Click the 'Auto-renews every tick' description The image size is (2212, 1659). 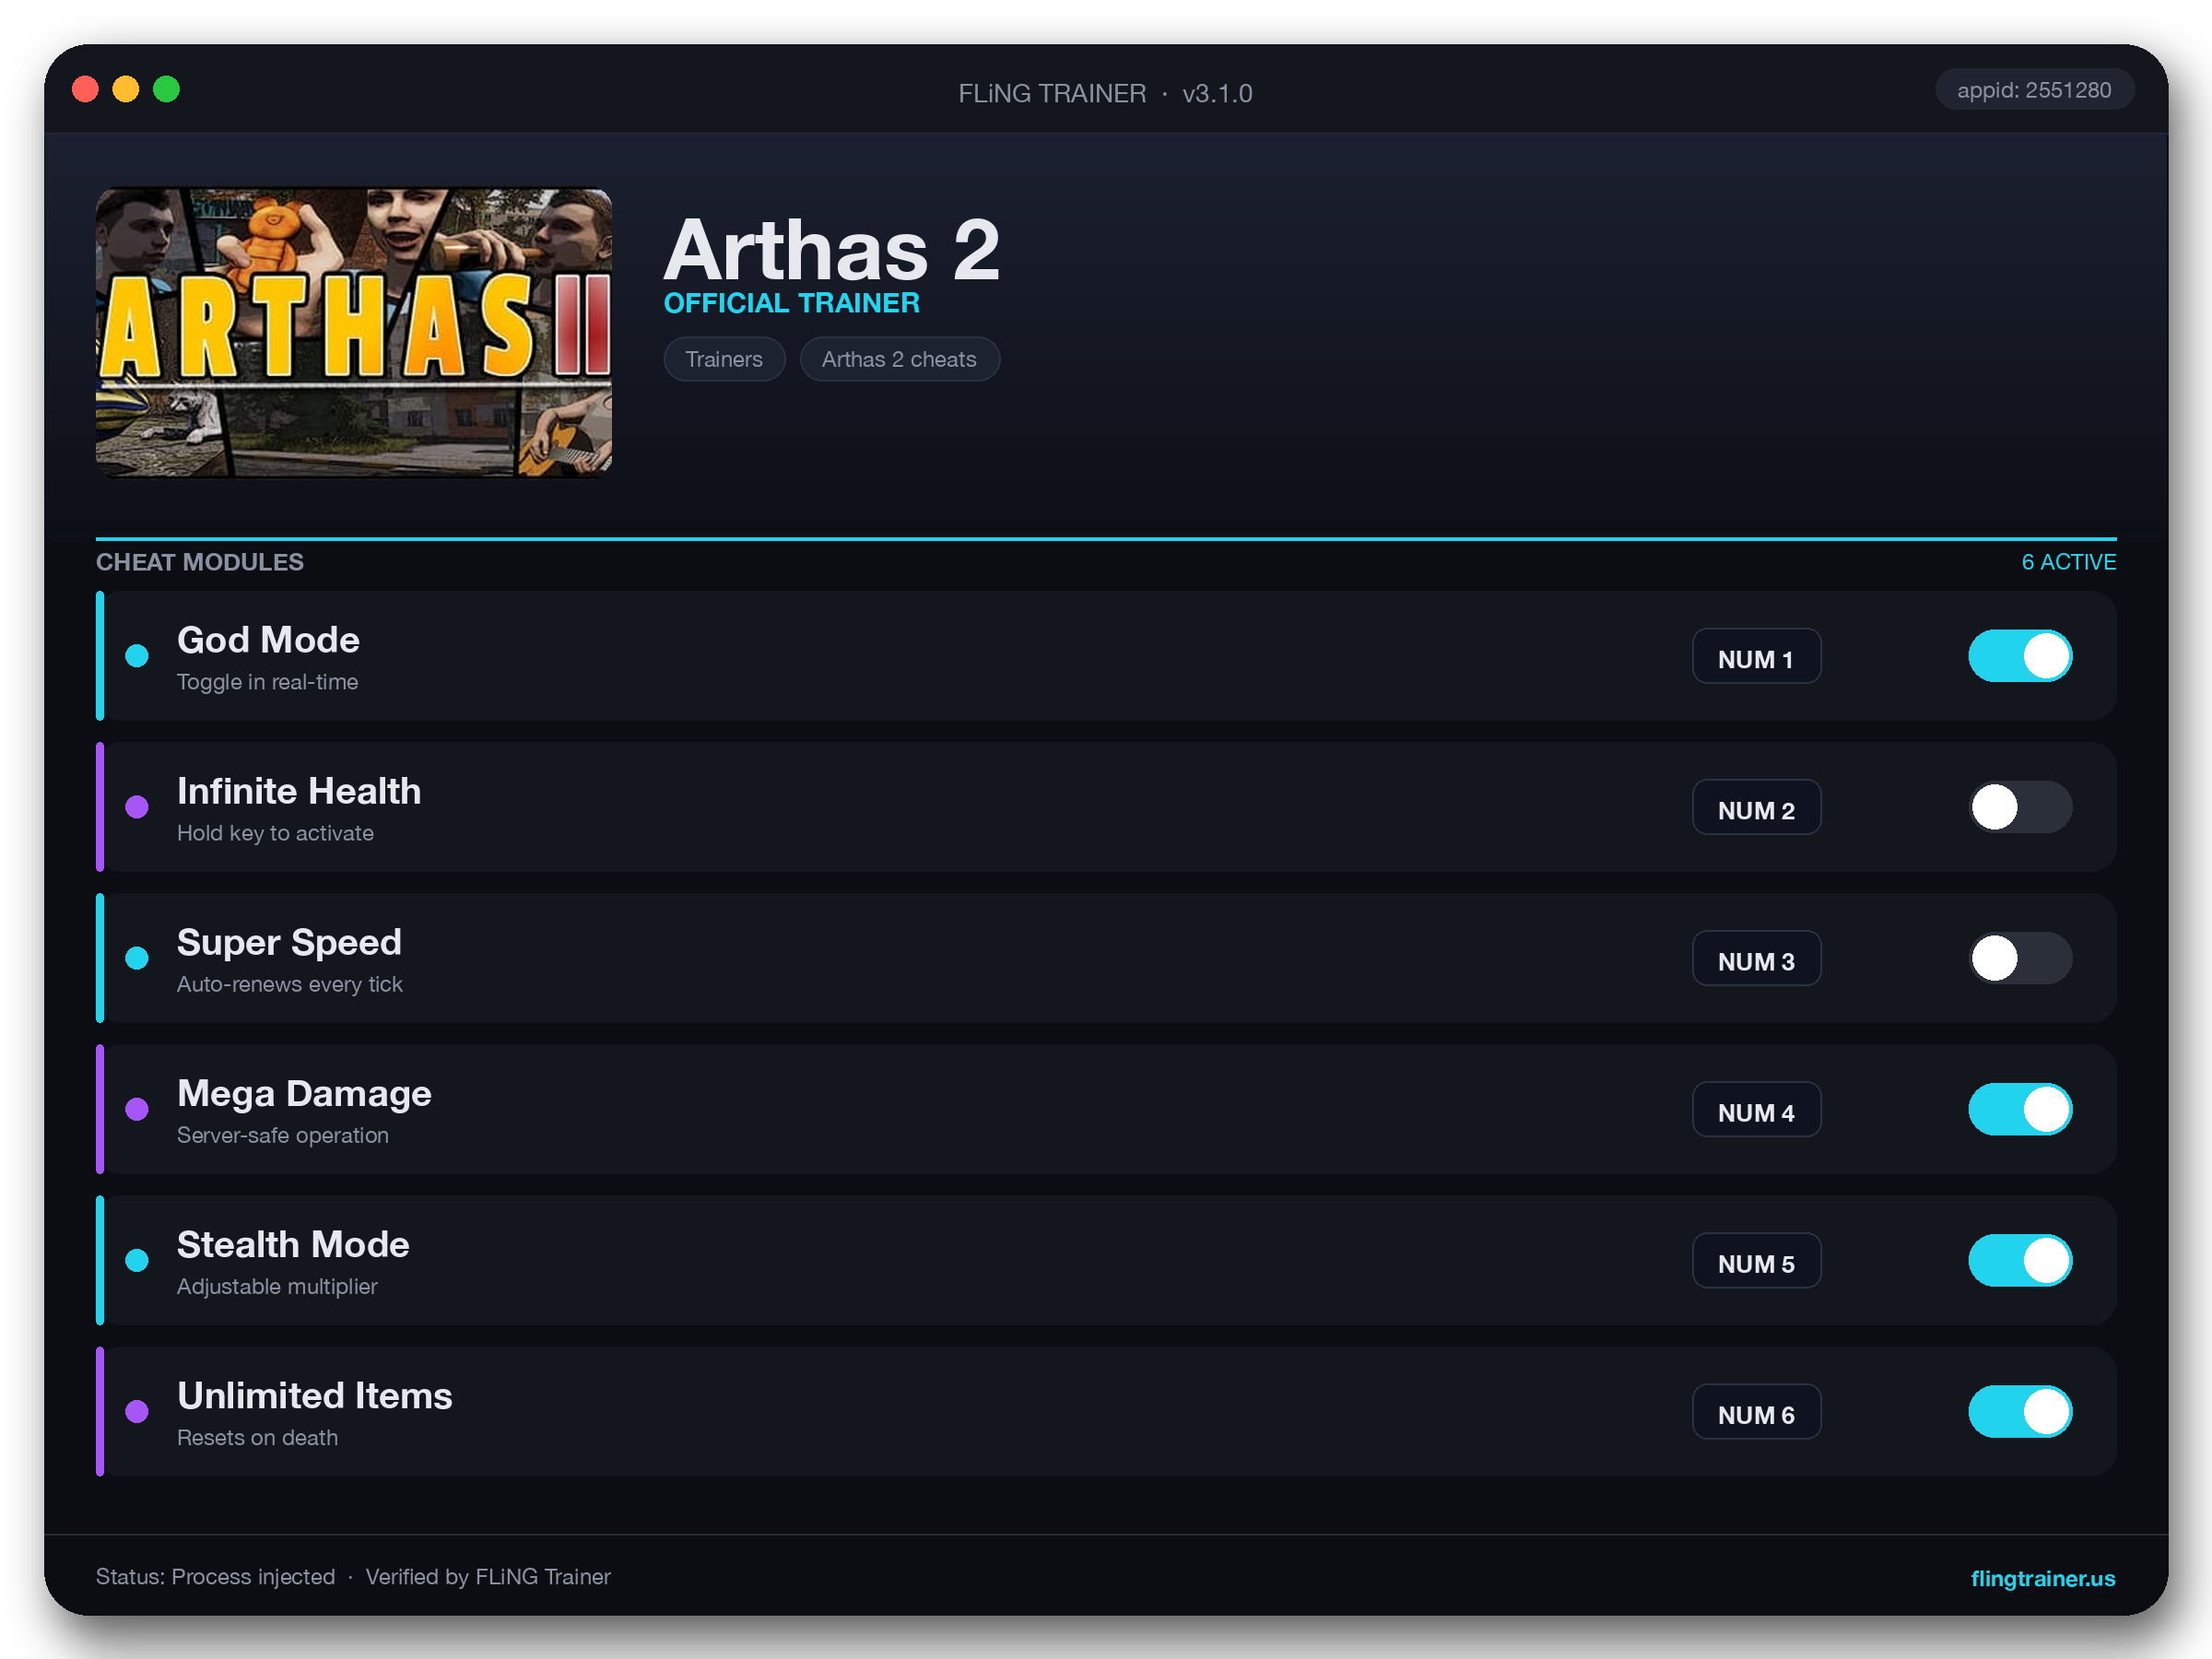tap(289, 984)
